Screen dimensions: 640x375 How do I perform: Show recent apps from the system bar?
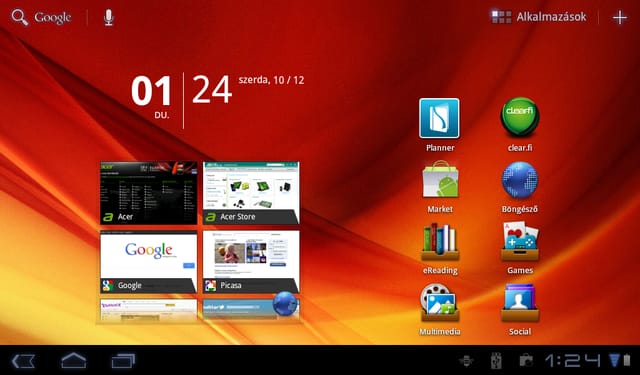(123, 361)
